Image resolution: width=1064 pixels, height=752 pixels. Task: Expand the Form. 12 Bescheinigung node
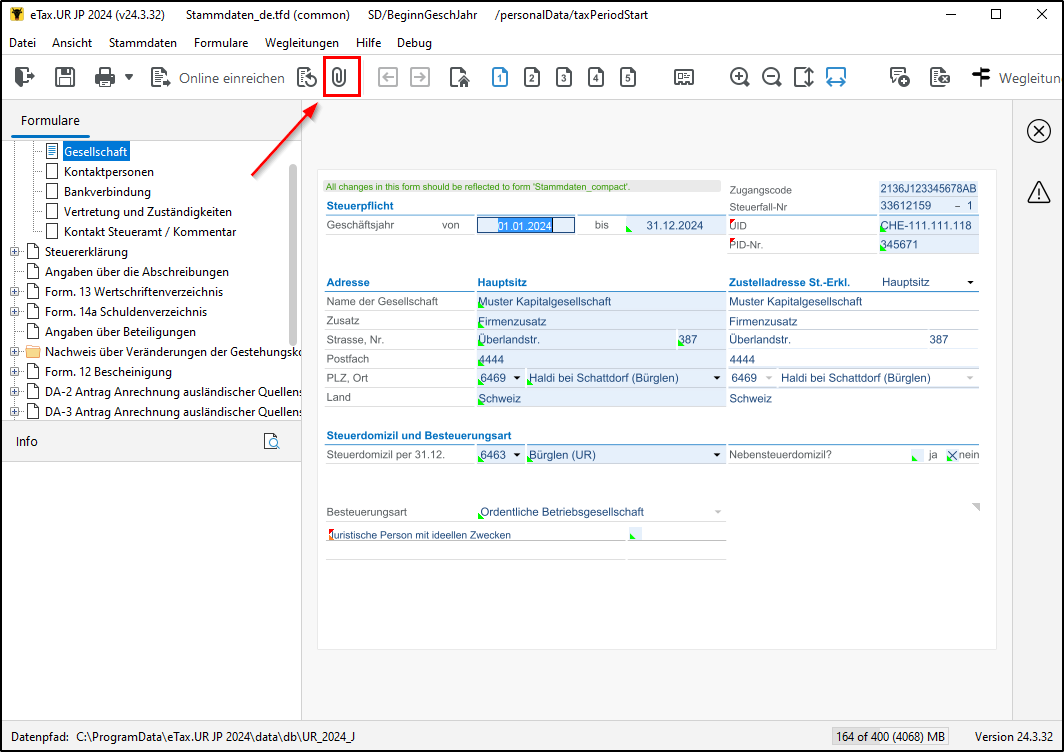pyautogui.click(x=14, y=372)
